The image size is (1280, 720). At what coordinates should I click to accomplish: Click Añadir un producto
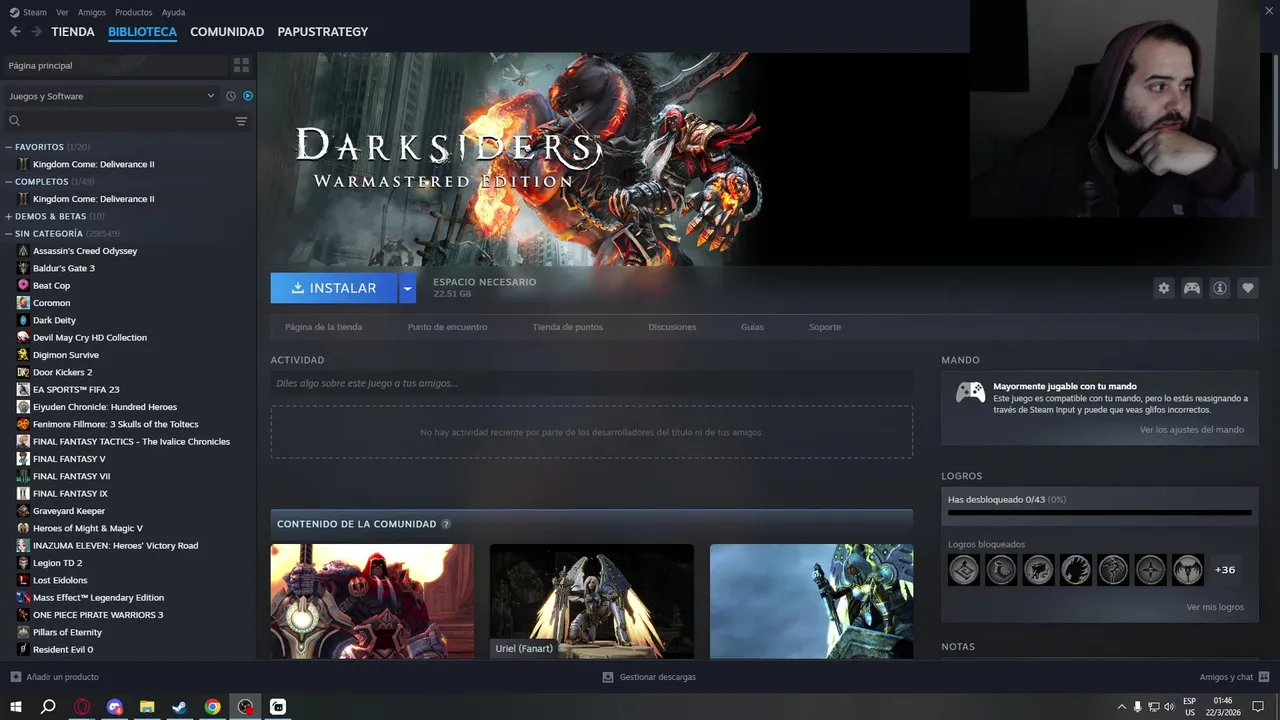55,677
